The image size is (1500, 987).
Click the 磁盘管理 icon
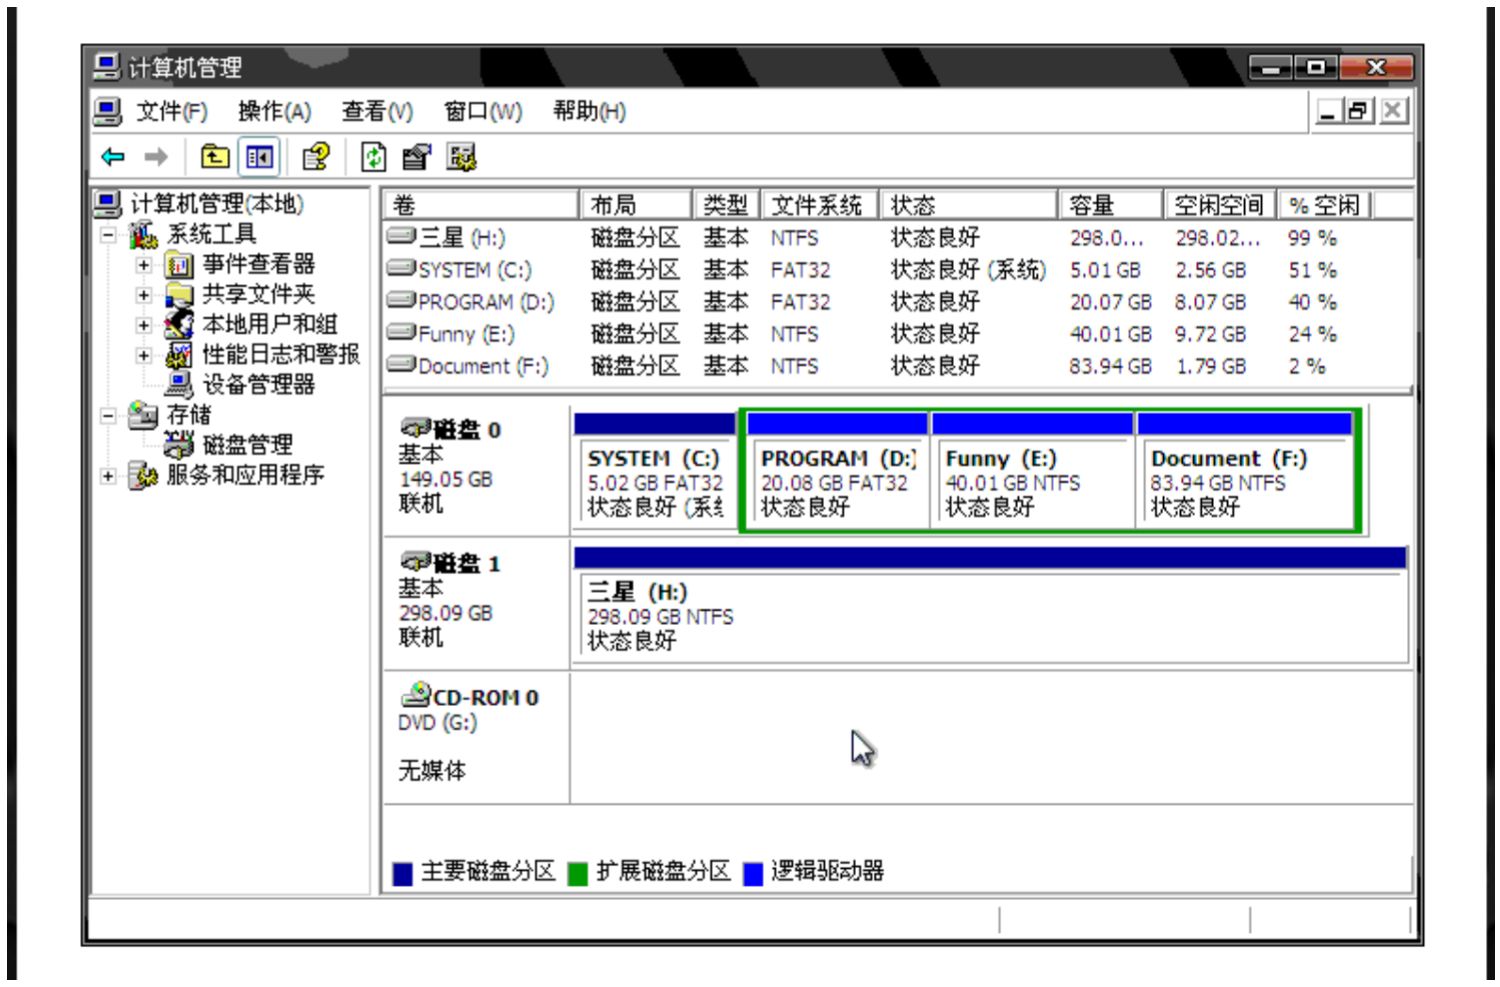tap(179, 444)
